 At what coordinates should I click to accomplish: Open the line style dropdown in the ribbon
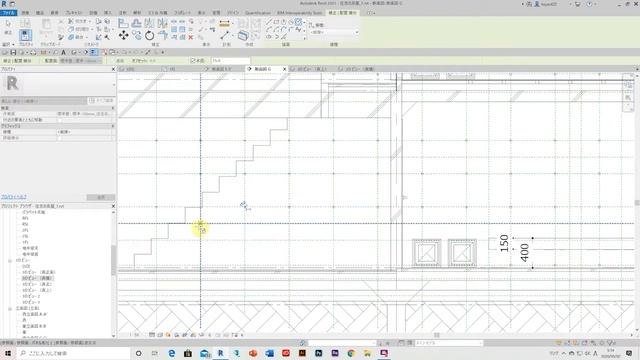coord(334,32)
